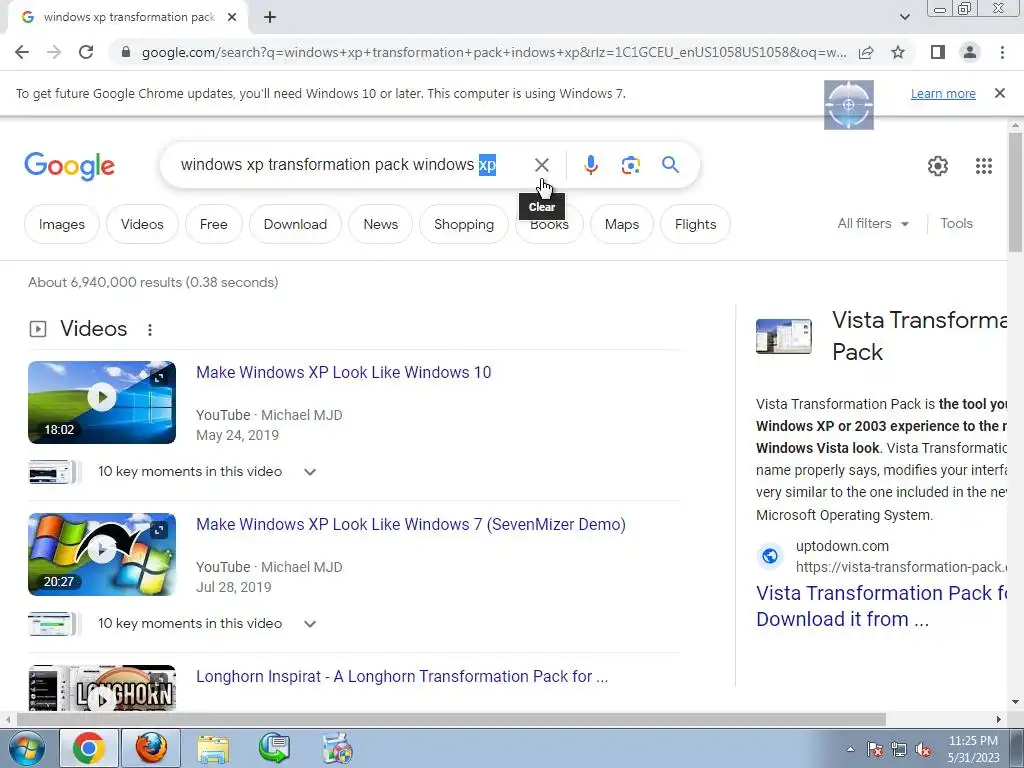Go back to the previous page
The height and width of the screenshot is (768, 1024).
coord(22,52)
